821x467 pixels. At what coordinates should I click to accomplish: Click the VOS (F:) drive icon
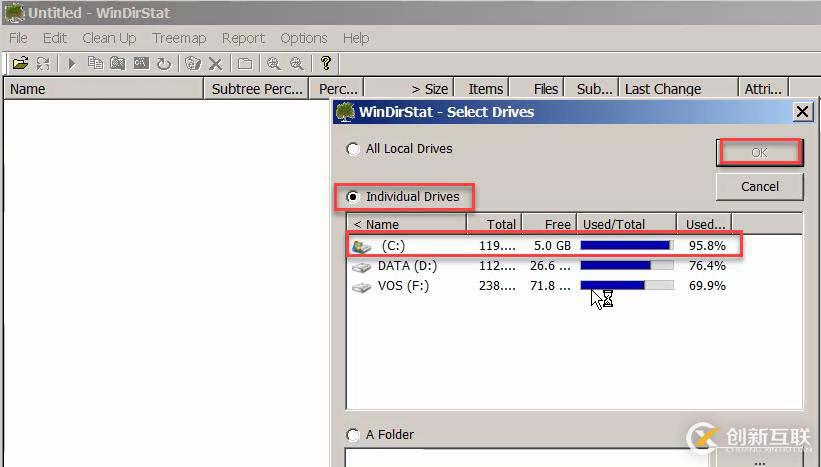[361, 287]
